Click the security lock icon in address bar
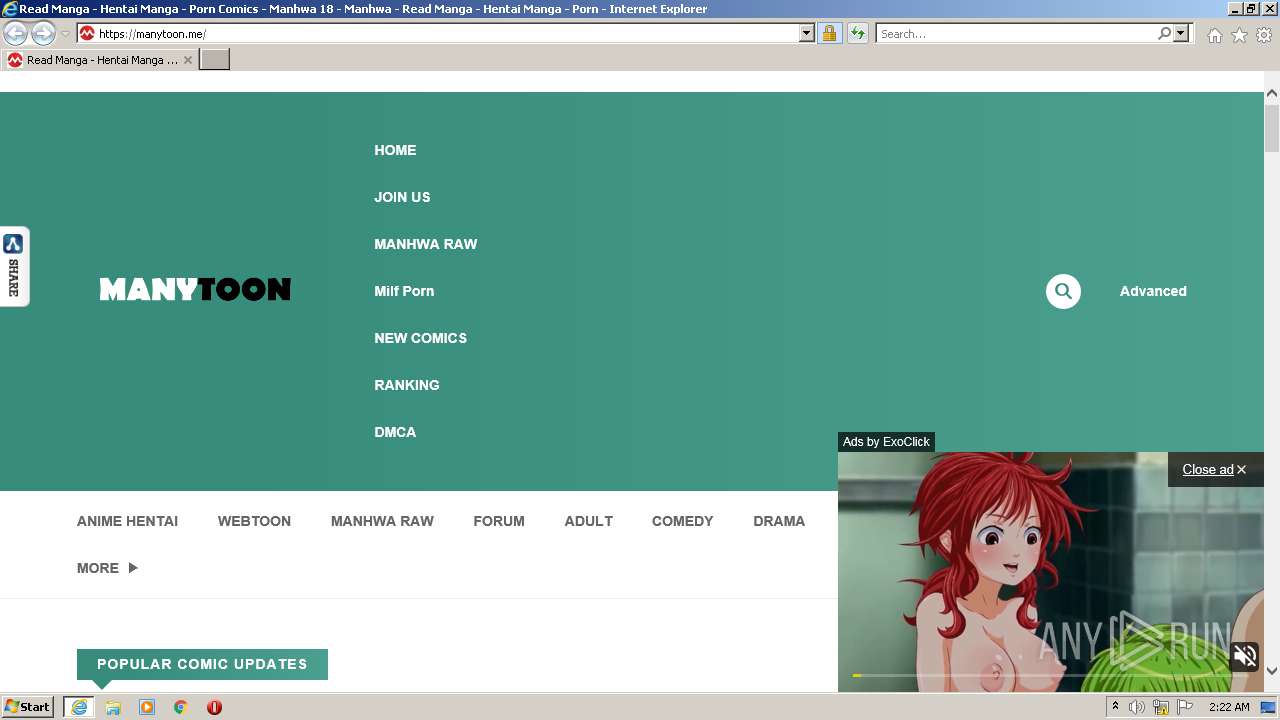This screenshot has height=720, width=1280. (829, 33)
